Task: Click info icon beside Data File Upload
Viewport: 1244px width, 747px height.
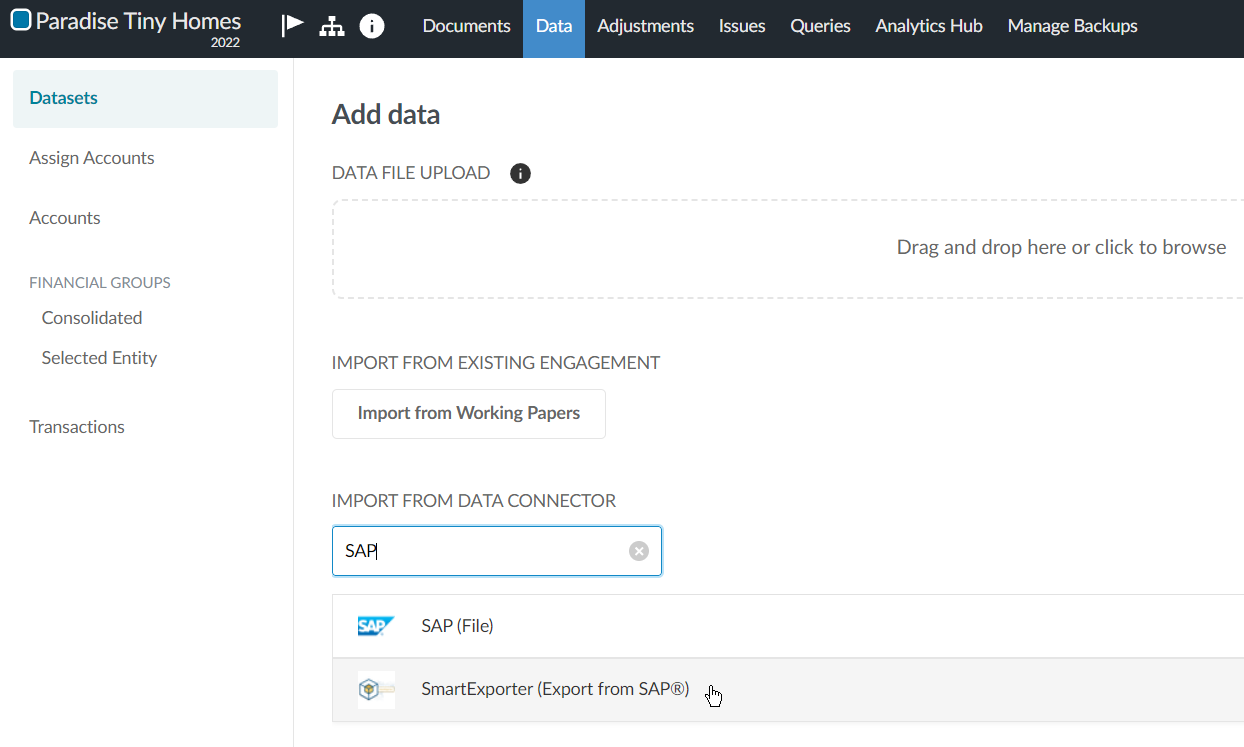Action: click(x=520, y=173)
